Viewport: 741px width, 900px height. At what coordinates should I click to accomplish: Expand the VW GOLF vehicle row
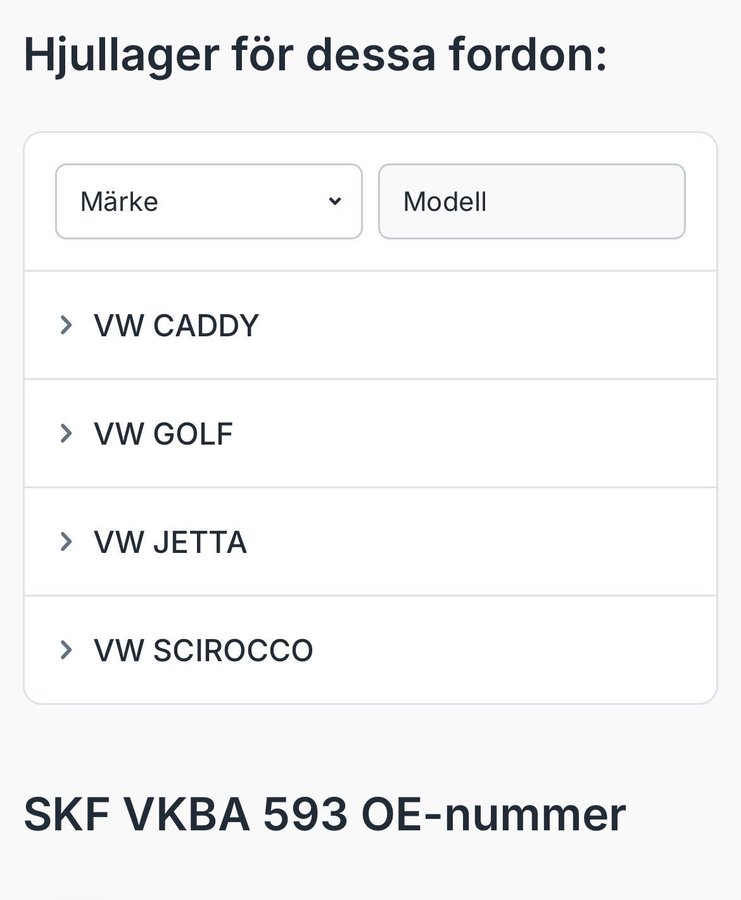370,433
